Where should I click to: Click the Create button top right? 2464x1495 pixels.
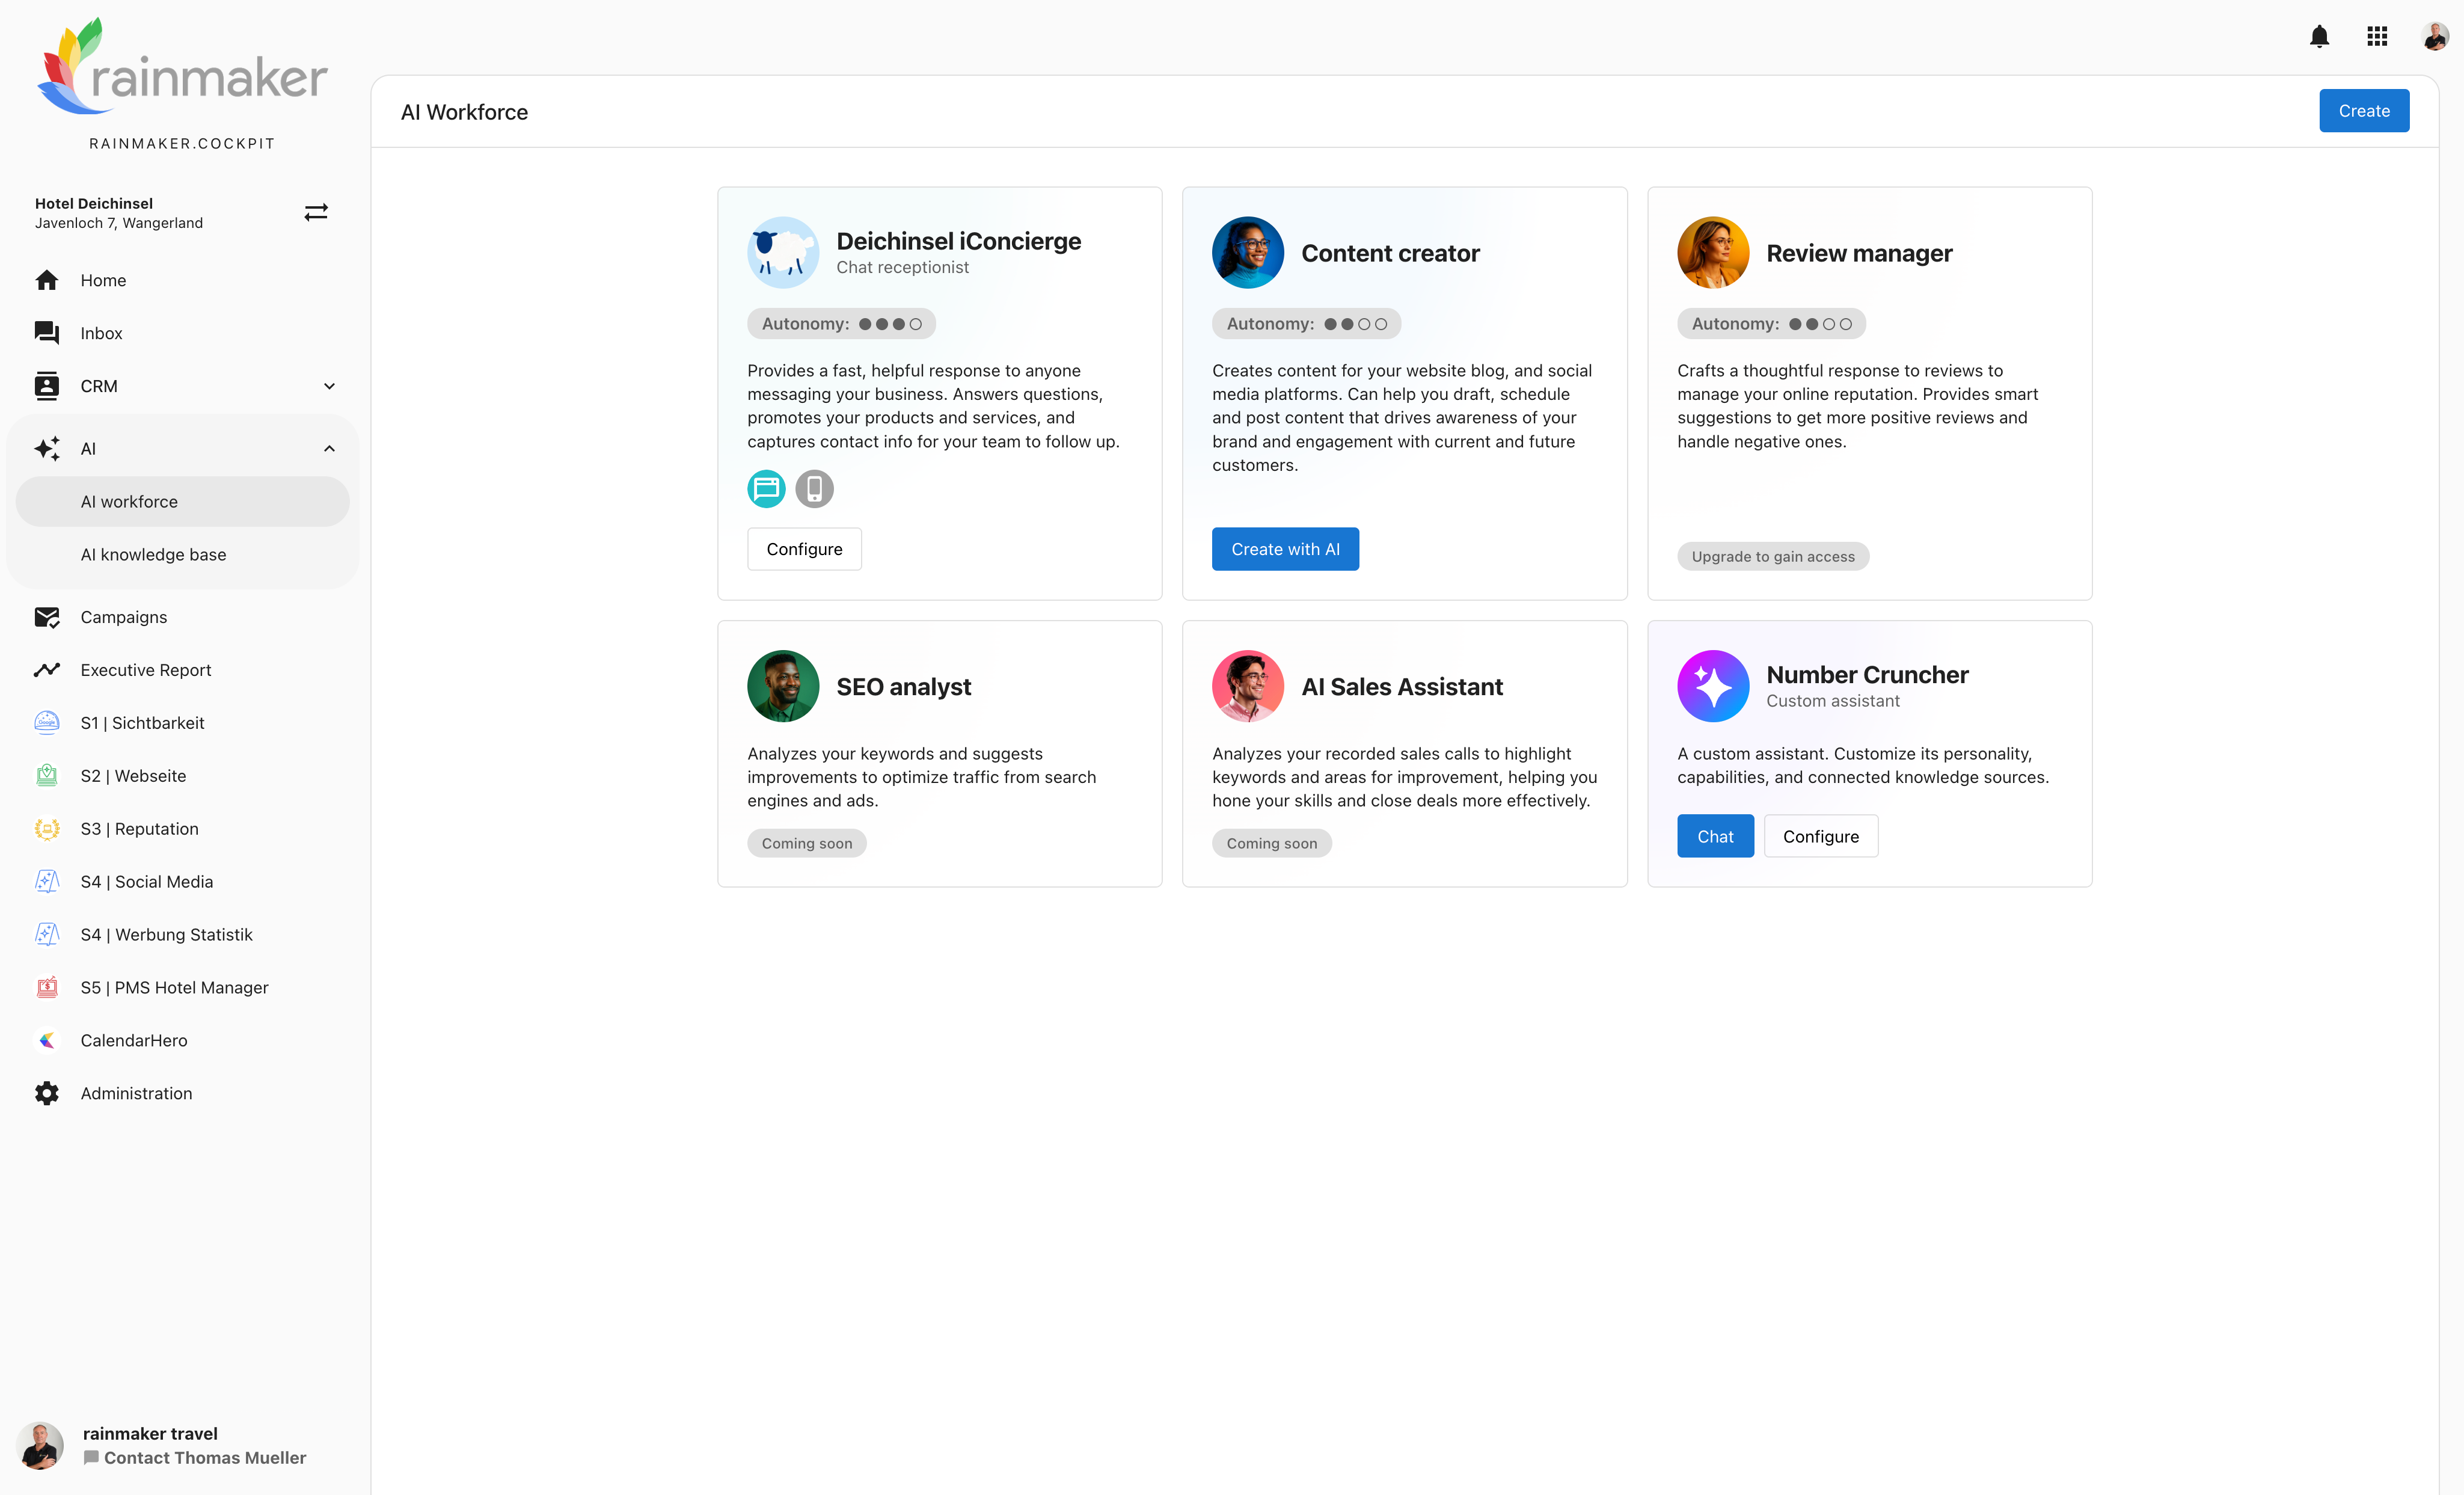pos(2364,110)
